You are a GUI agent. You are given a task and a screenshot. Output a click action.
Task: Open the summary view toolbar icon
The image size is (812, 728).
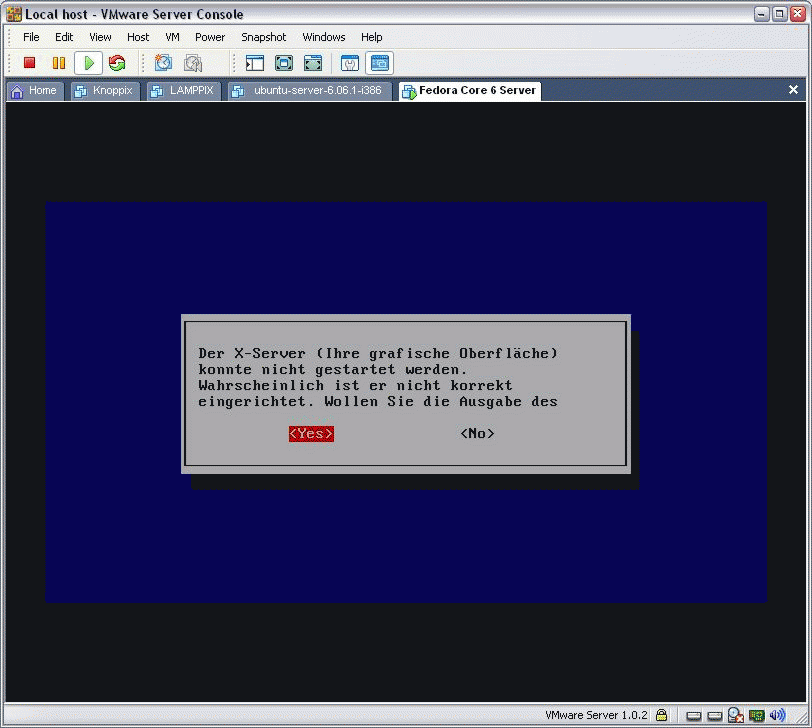[350, 63]
